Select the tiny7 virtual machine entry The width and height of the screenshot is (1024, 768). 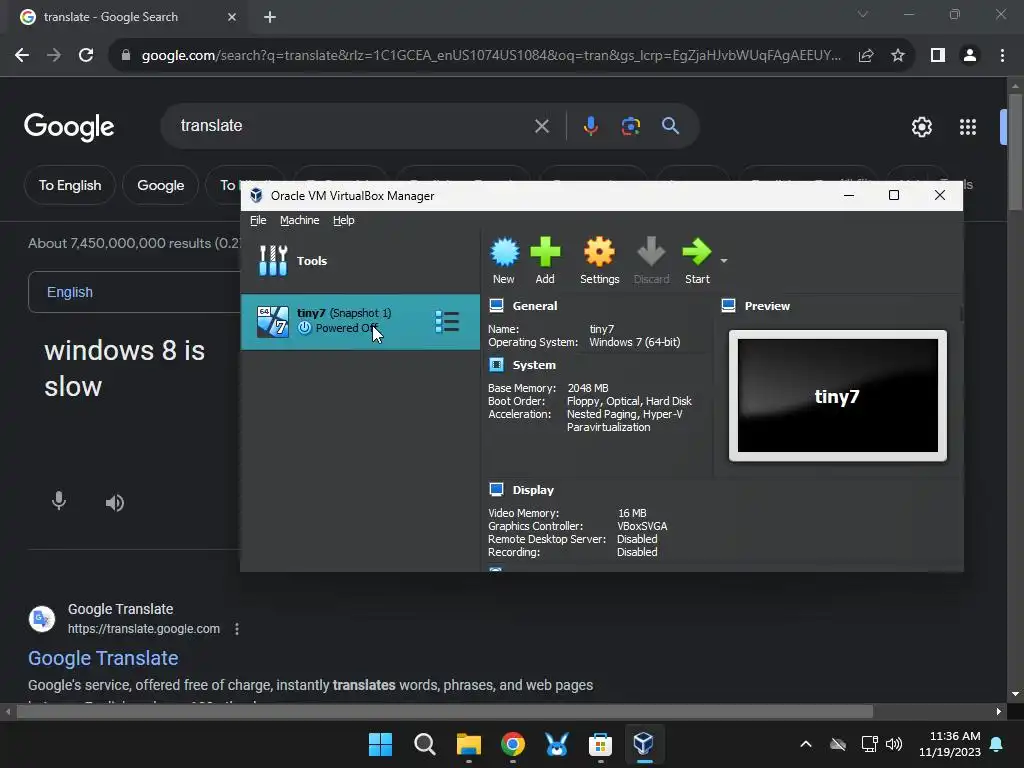point(360,322)
